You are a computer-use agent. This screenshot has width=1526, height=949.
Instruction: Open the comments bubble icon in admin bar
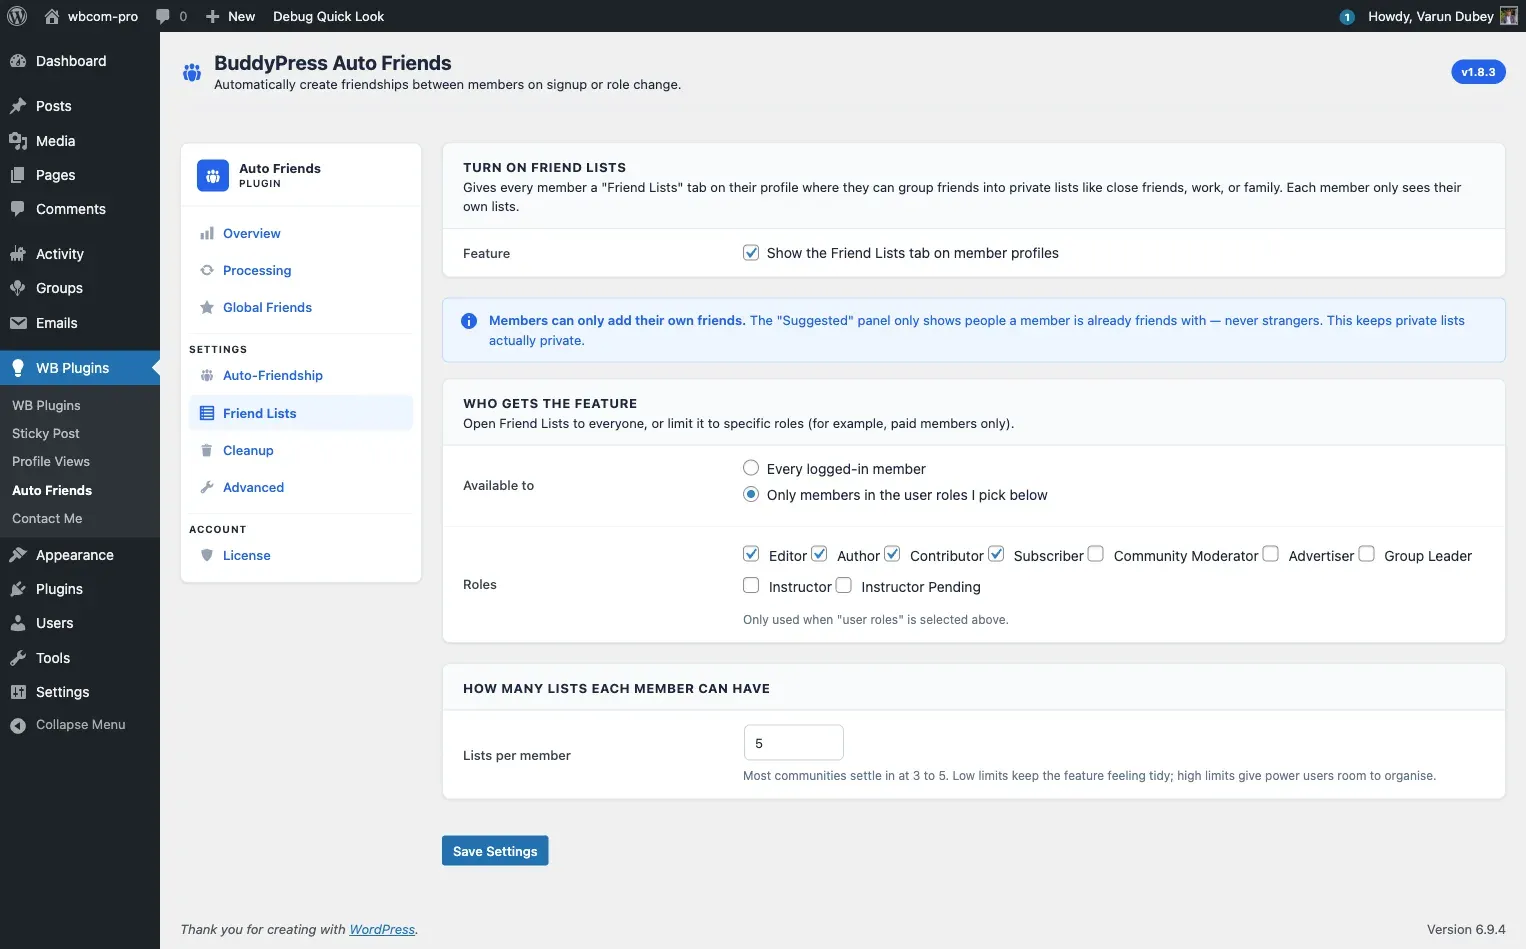(x=163, y=16)
